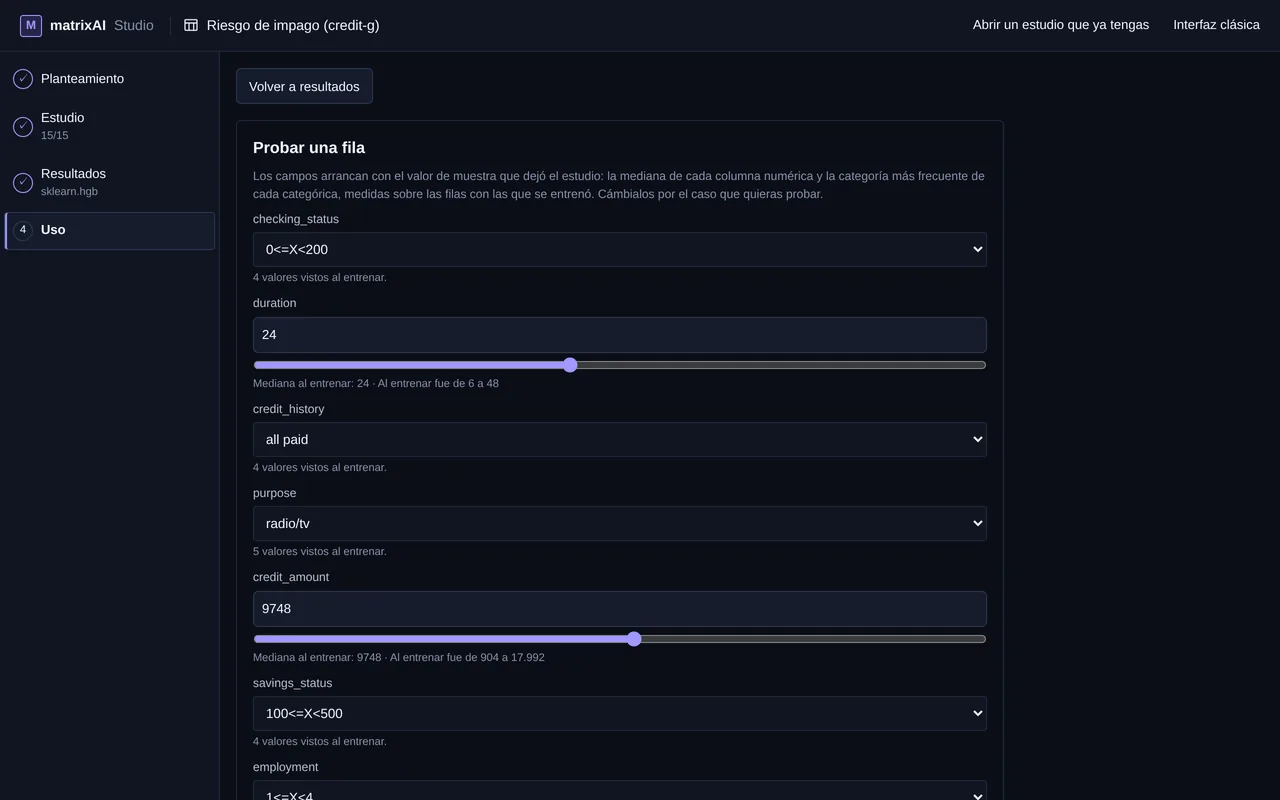Click the text Mediana al entrenar: 24
The height and width of the screenshot is (800, 1280).
[311, 383]
